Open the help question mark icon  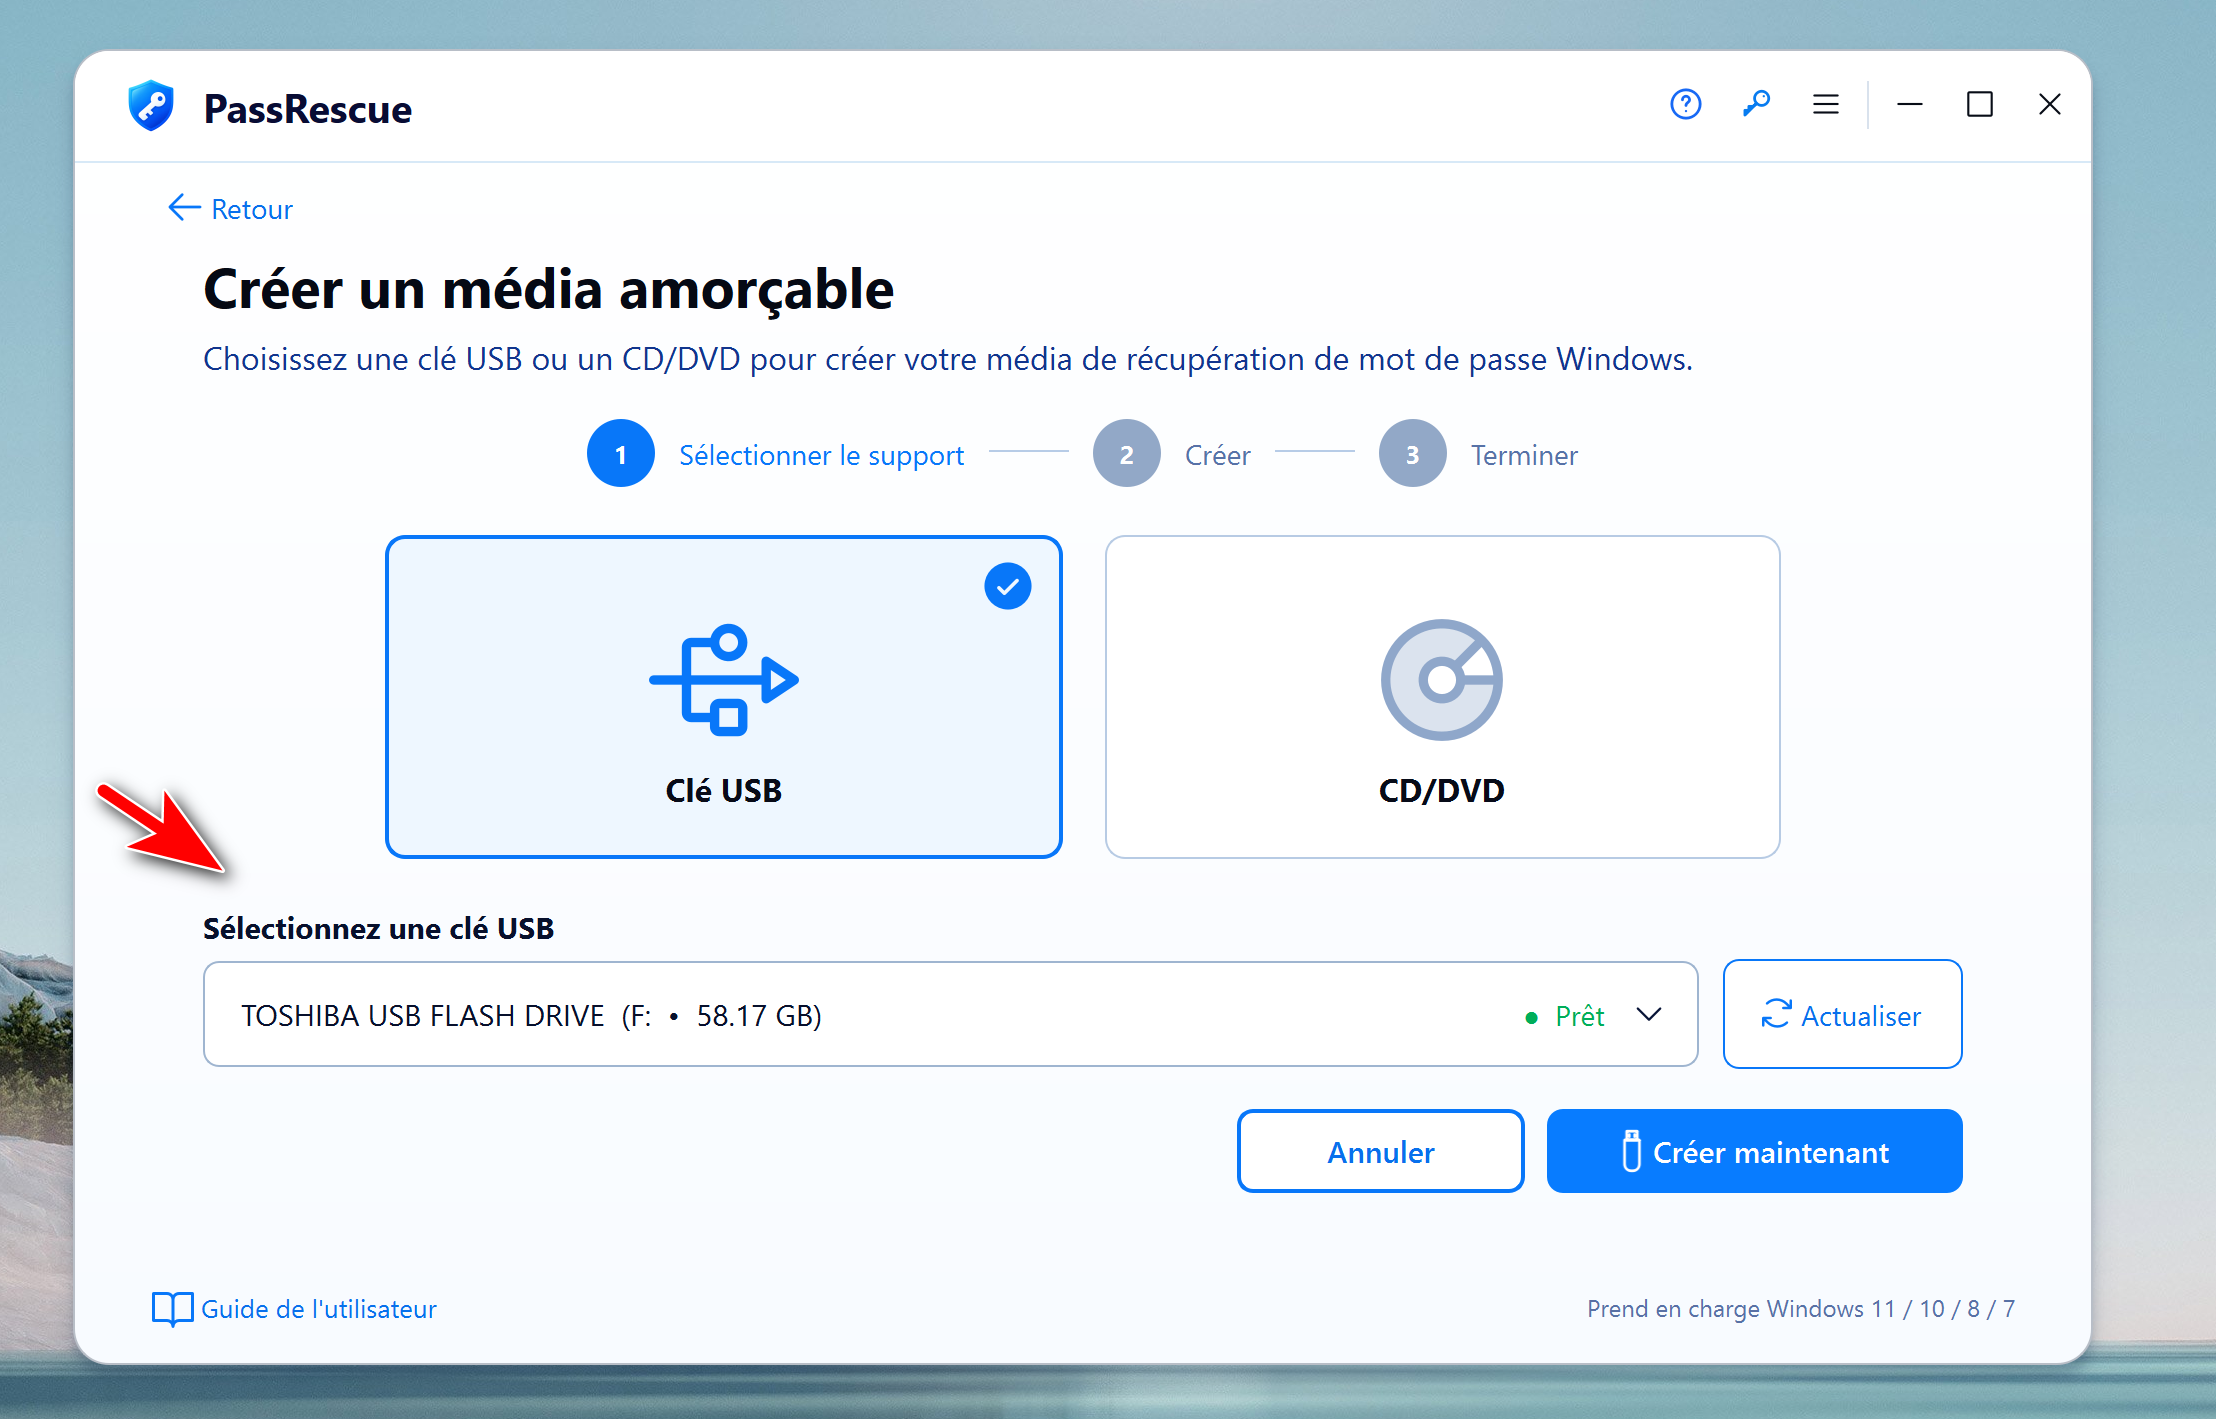1685,104
